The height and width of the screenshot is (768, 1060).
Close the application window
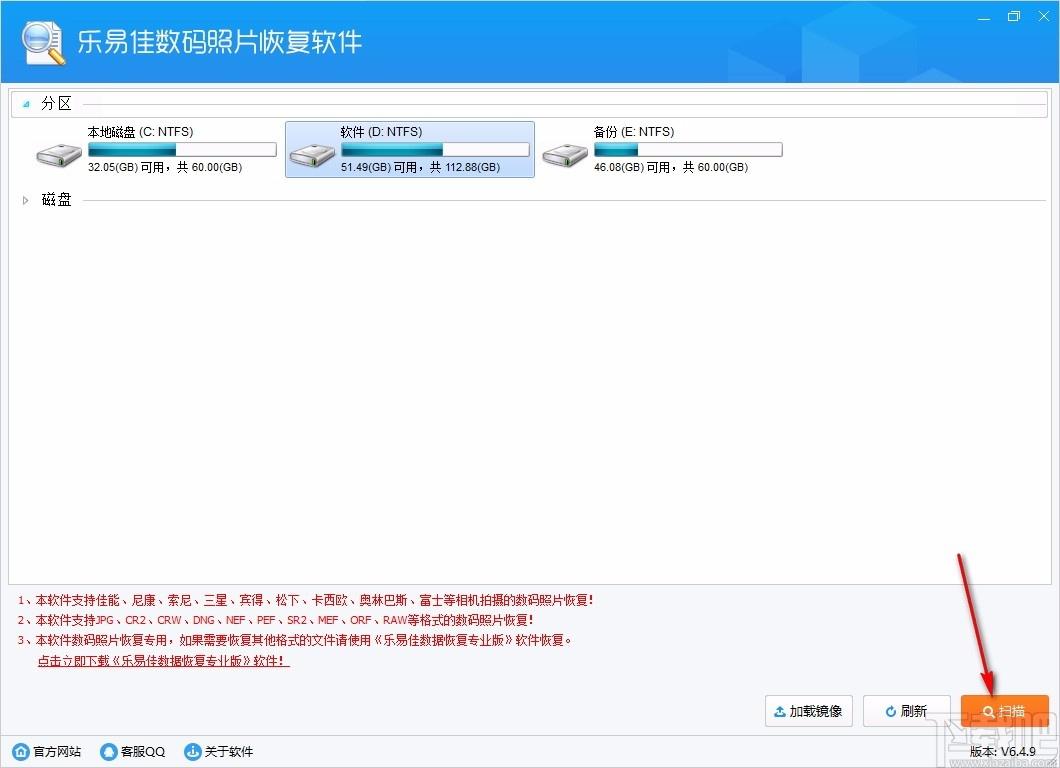[1044, 16]
